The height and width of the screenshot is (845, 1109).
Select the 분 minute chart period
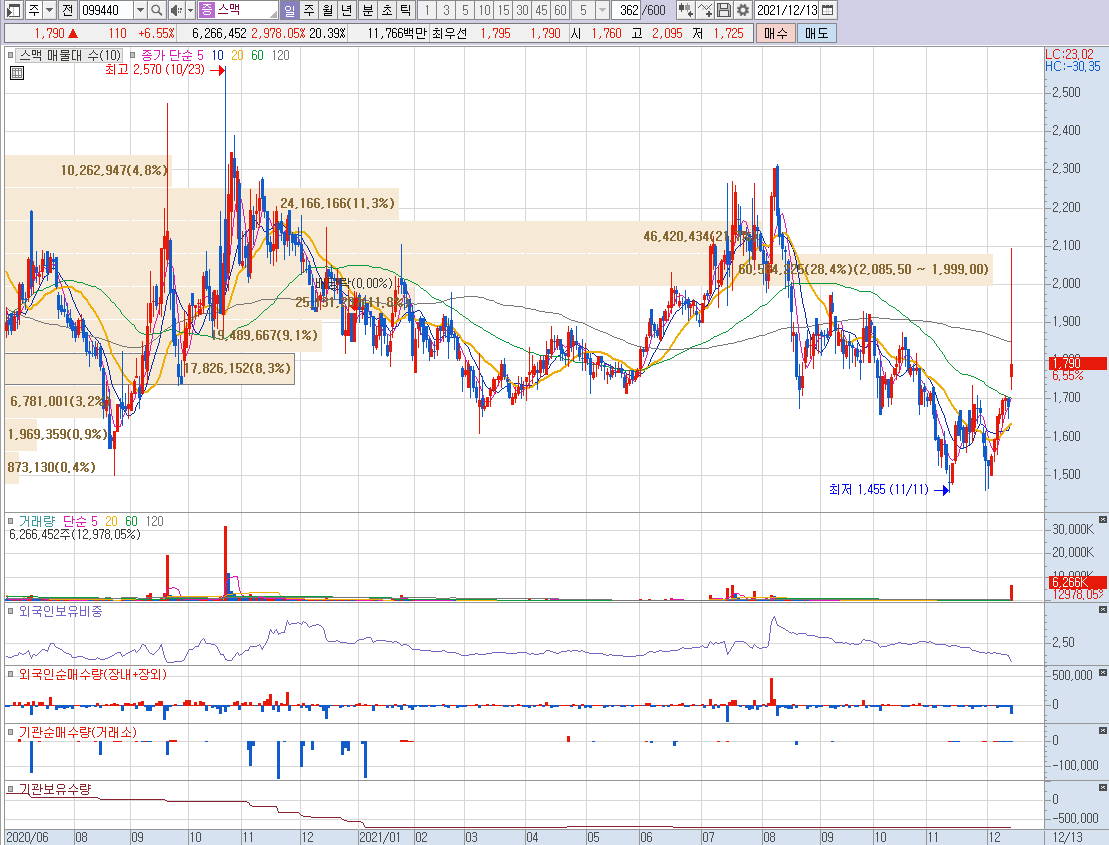click(x=368, y=10)
